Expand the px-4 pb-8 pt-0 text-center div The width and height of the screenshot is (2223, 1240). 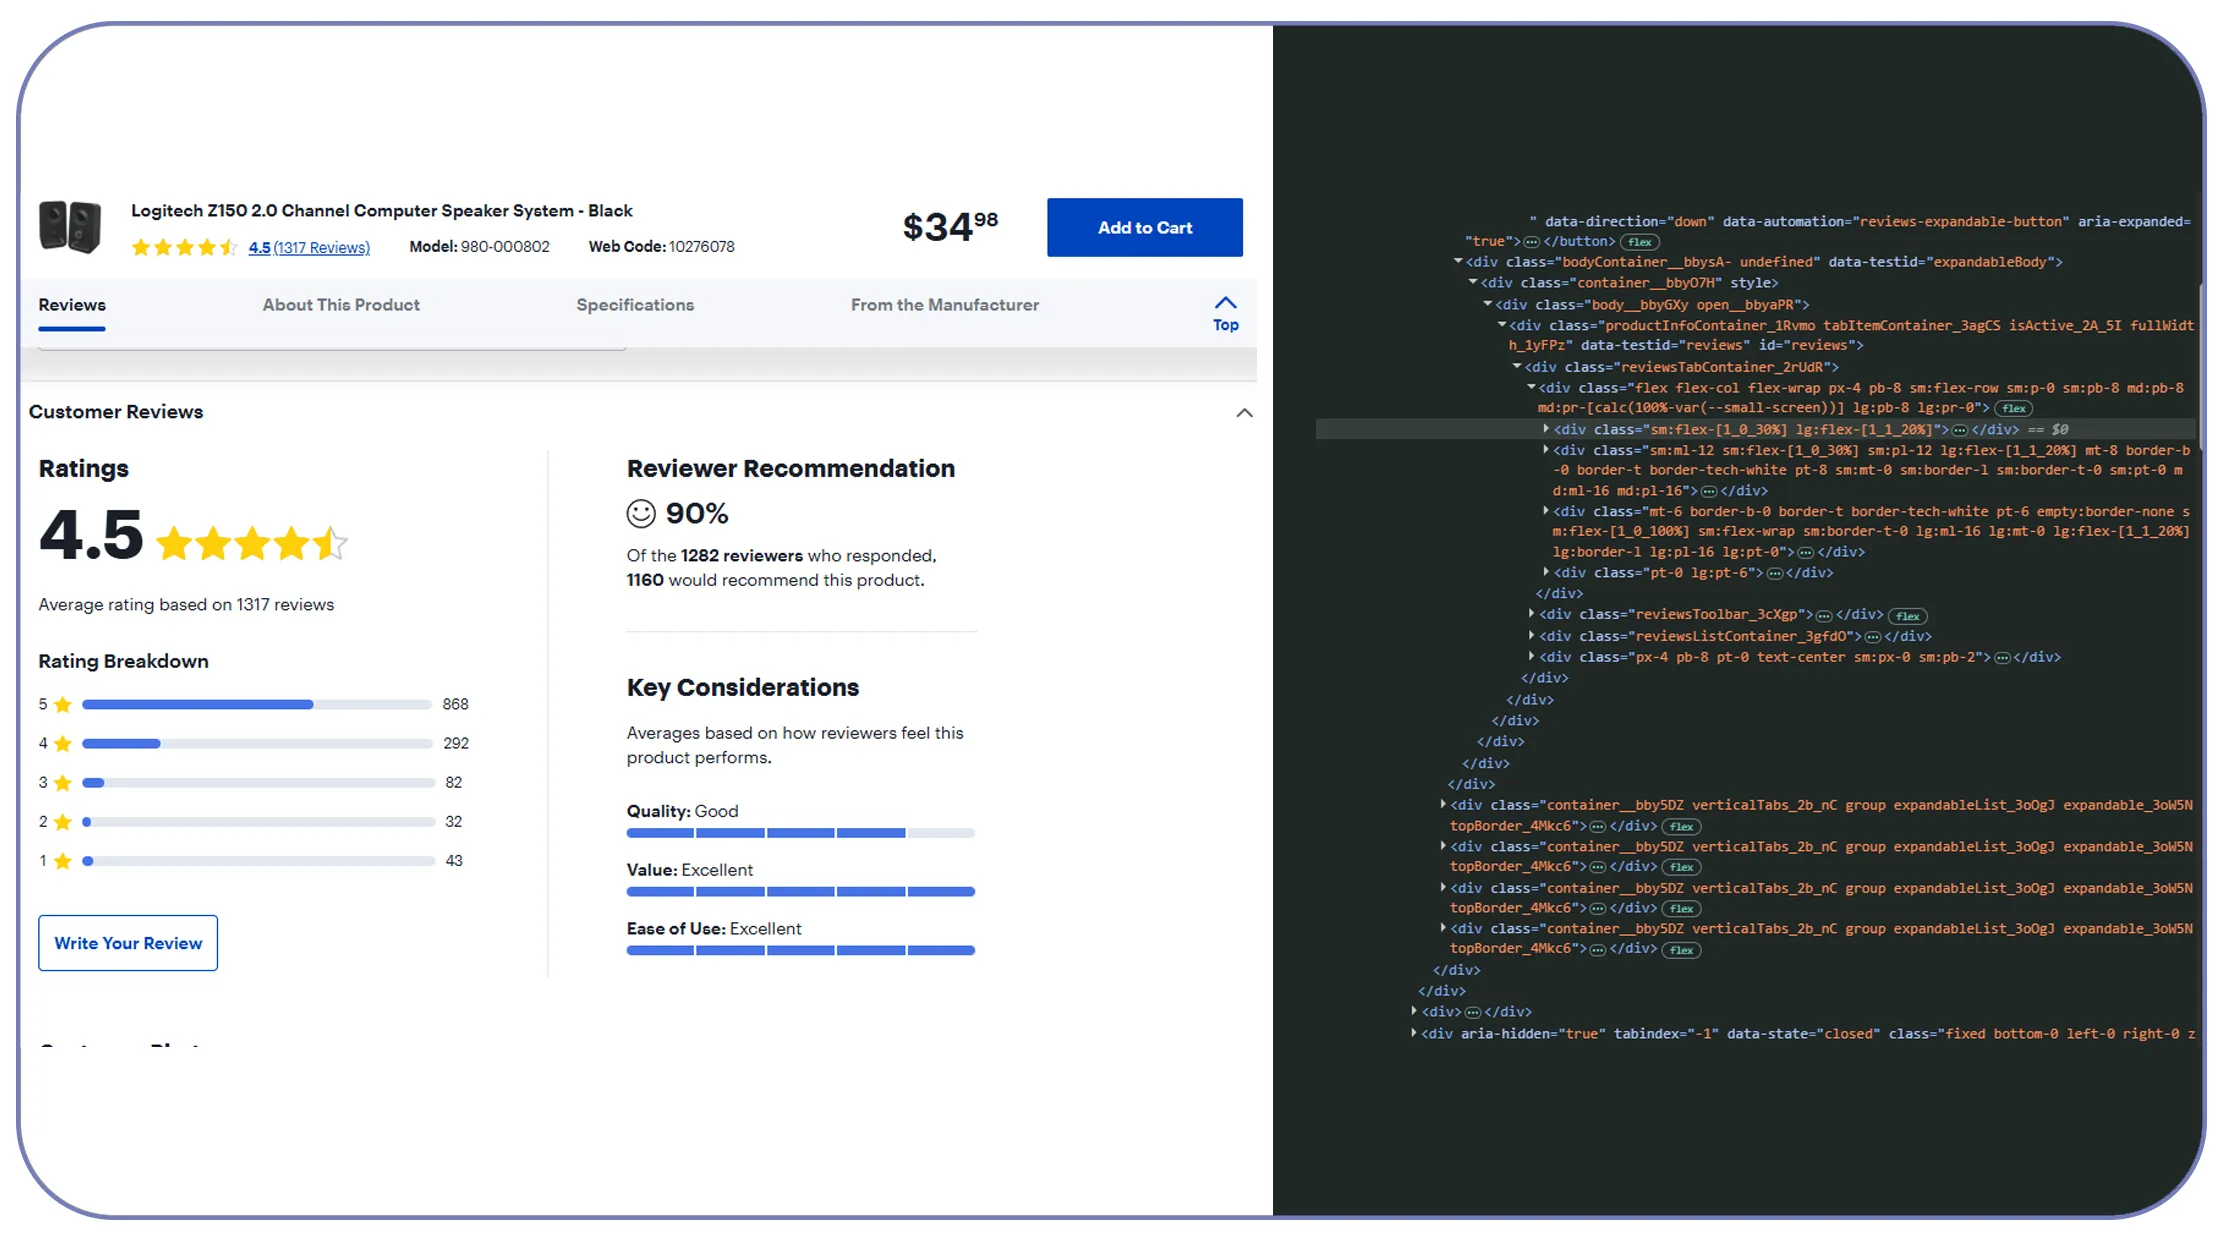click(x=1531, y=656)
